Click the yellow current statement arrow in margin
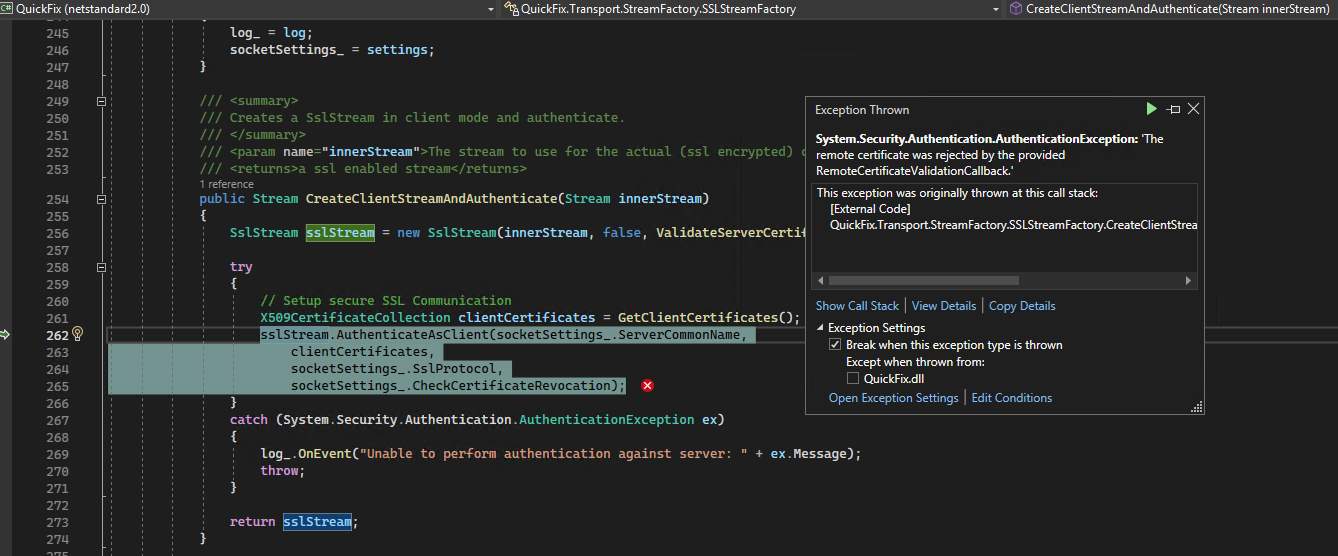The image size is (1338, 556). click(x=5, y=334)
